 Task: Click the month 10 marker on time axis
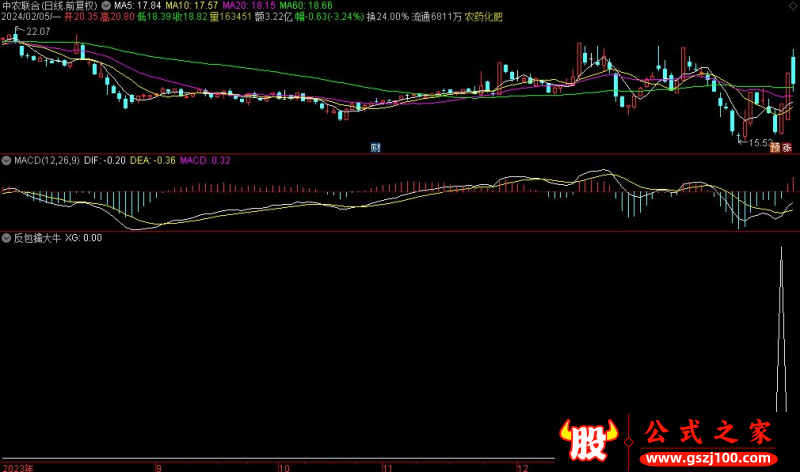click(x=284, y=467)
